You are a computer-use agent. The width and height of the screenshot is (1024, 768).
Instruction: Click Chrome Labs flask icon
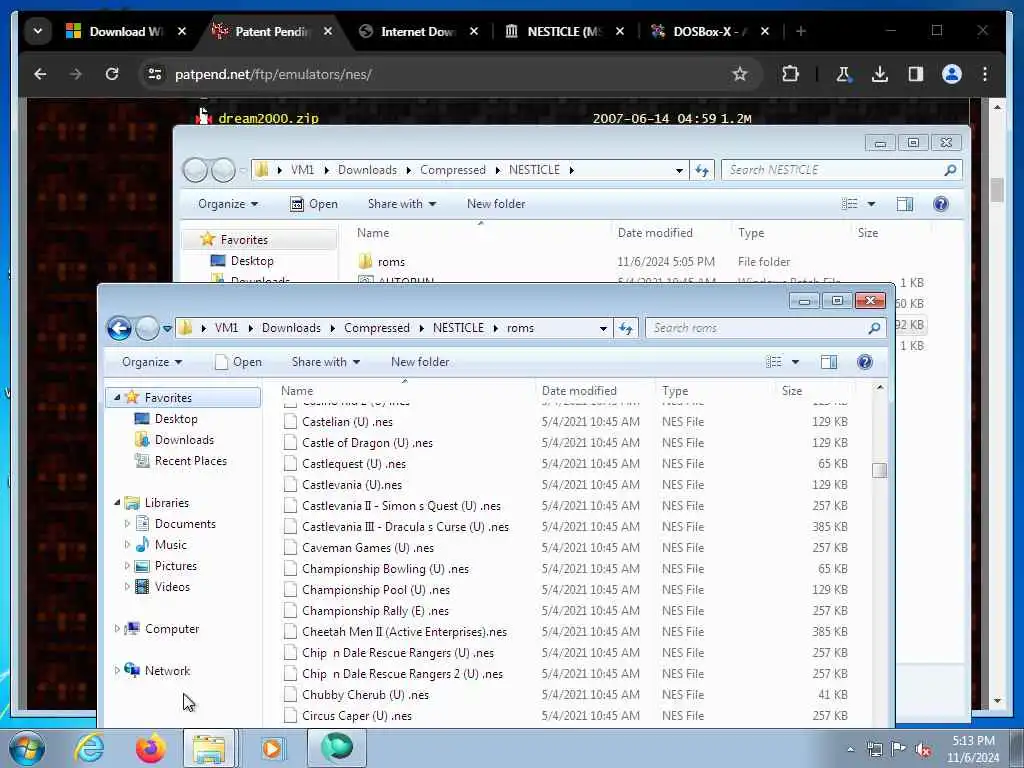[x=843, y=74]
